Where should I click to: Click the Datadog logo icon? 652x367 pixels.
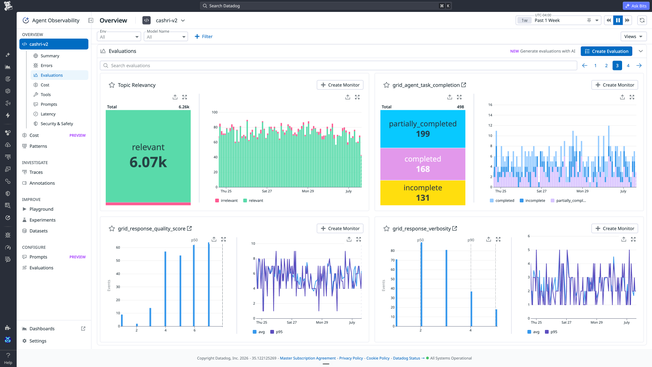(x=8, y=6)
